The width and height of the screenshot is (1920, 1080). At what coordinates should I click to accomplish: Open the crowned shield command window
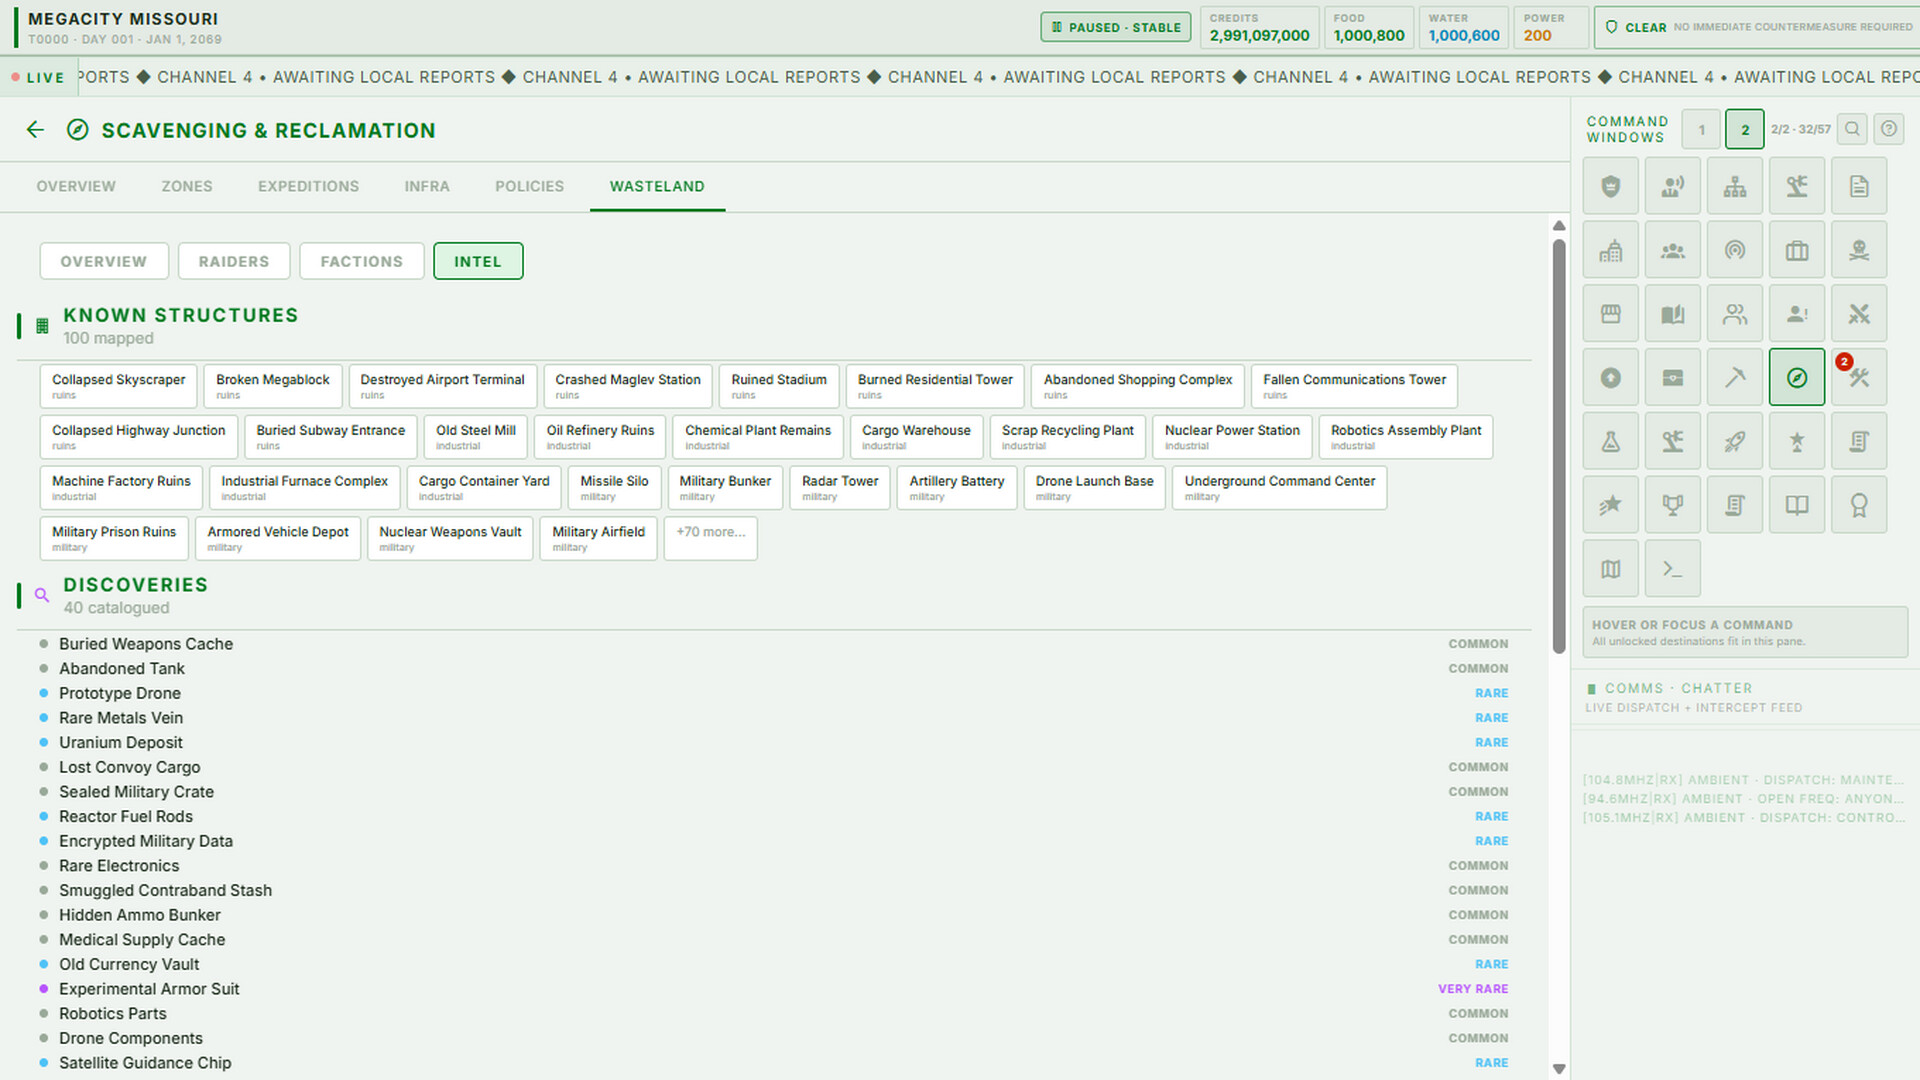(1610, 186)
